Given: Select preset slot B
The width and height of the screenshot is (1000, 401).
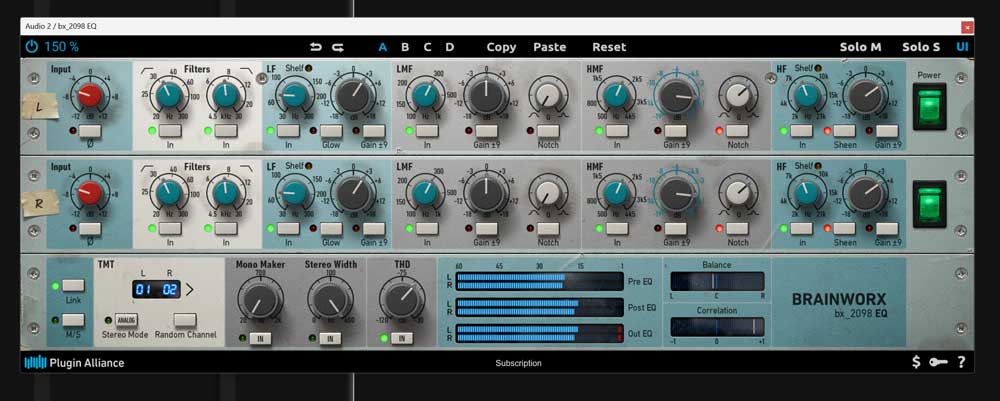Looking at the screenshot, I should click(x=405, y=47).
